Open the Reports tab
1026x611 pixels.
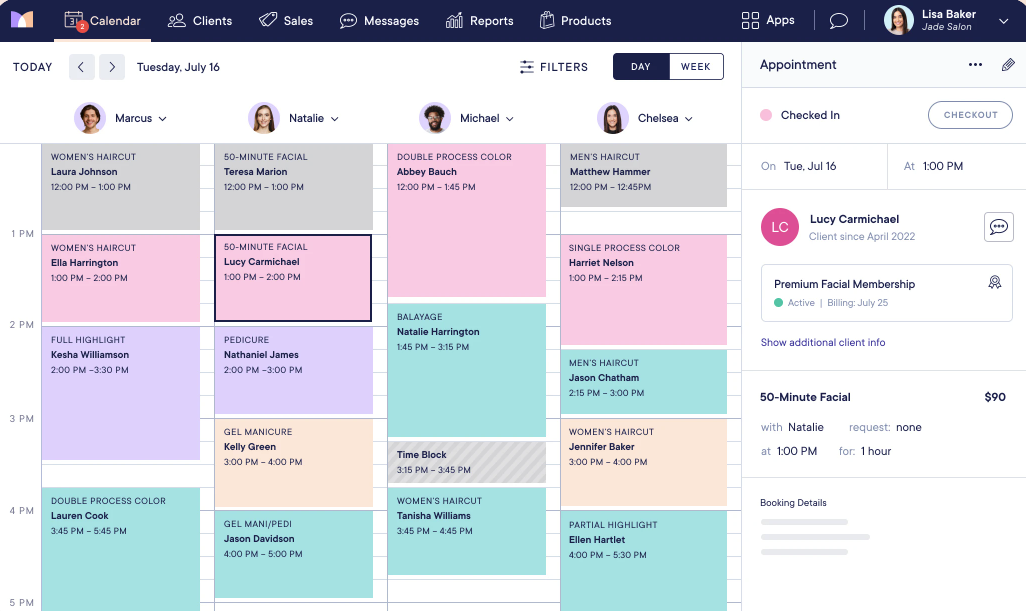pyautogui.click(x=479, y=21)
